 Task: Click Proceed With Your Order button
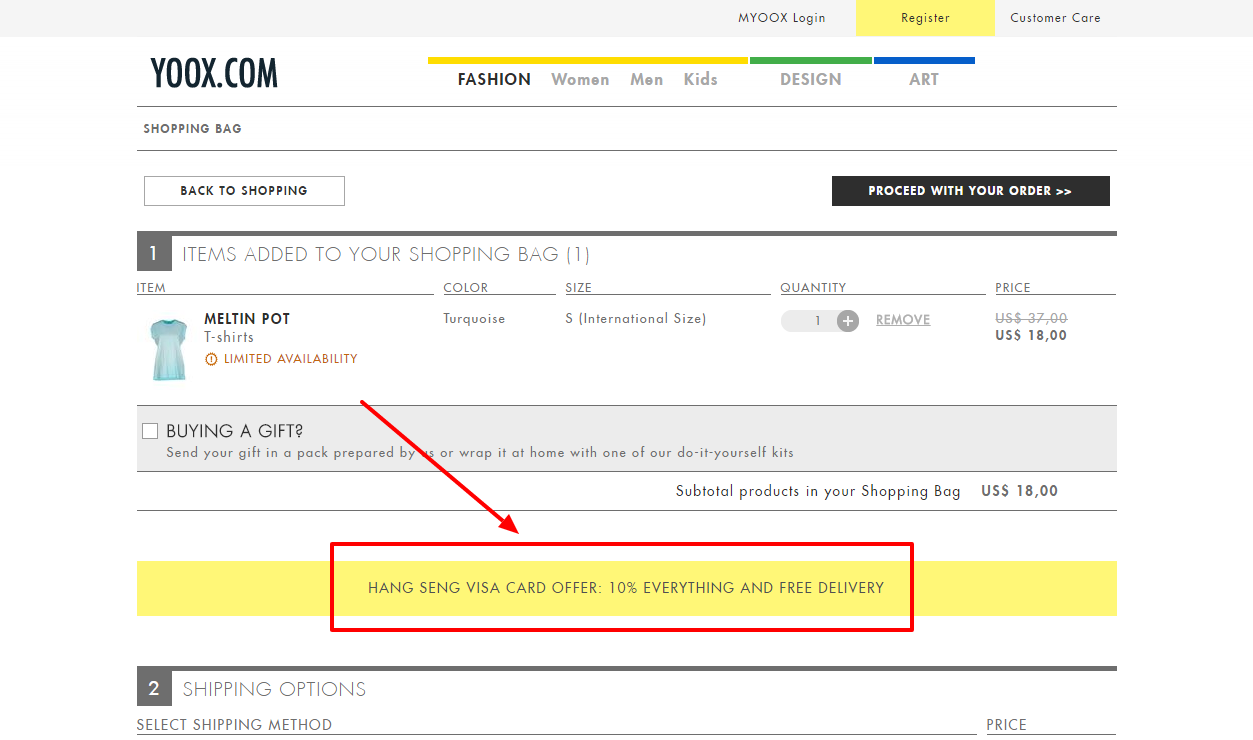click(x=970, y=191)
